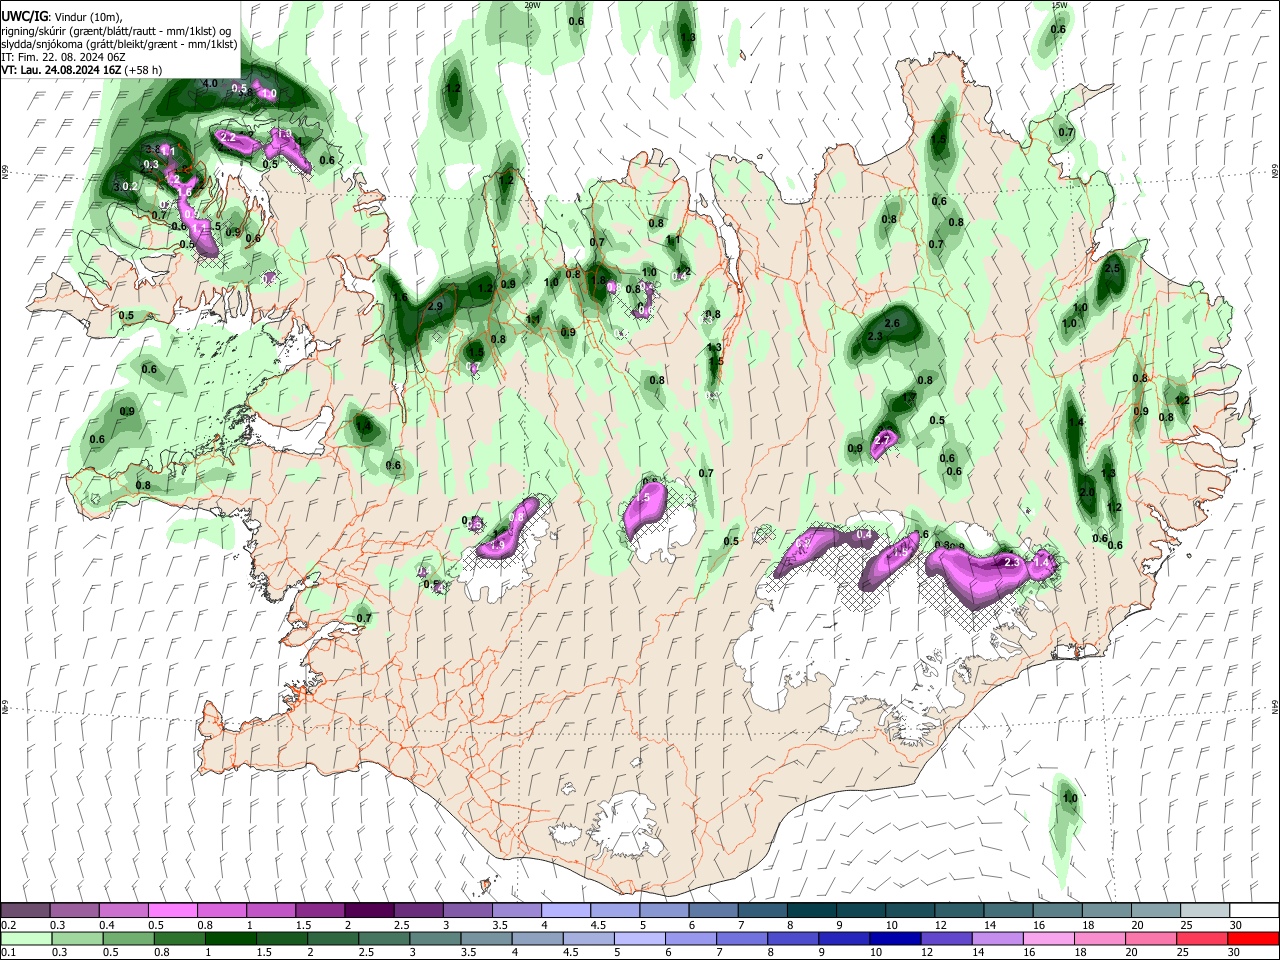Image resolution: width=1280 pixels, height=960 pixels.
Task: Pick upper legend swatch between 18 and 20
Action: pos(1106,911)
